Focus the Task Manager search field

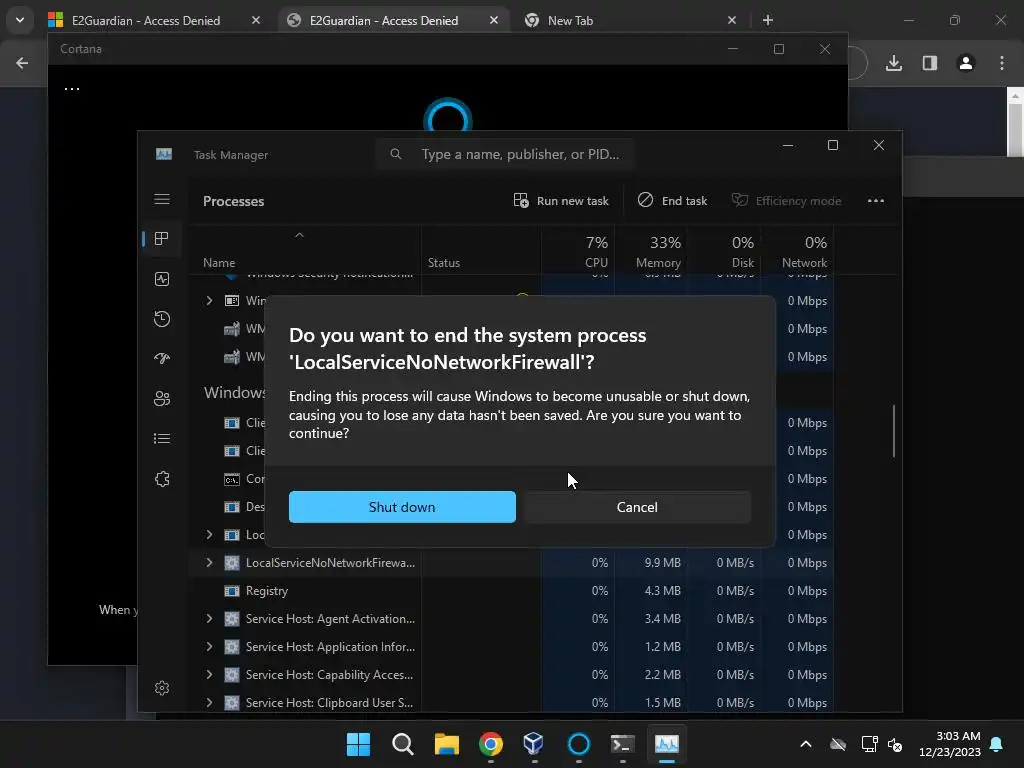505,154
